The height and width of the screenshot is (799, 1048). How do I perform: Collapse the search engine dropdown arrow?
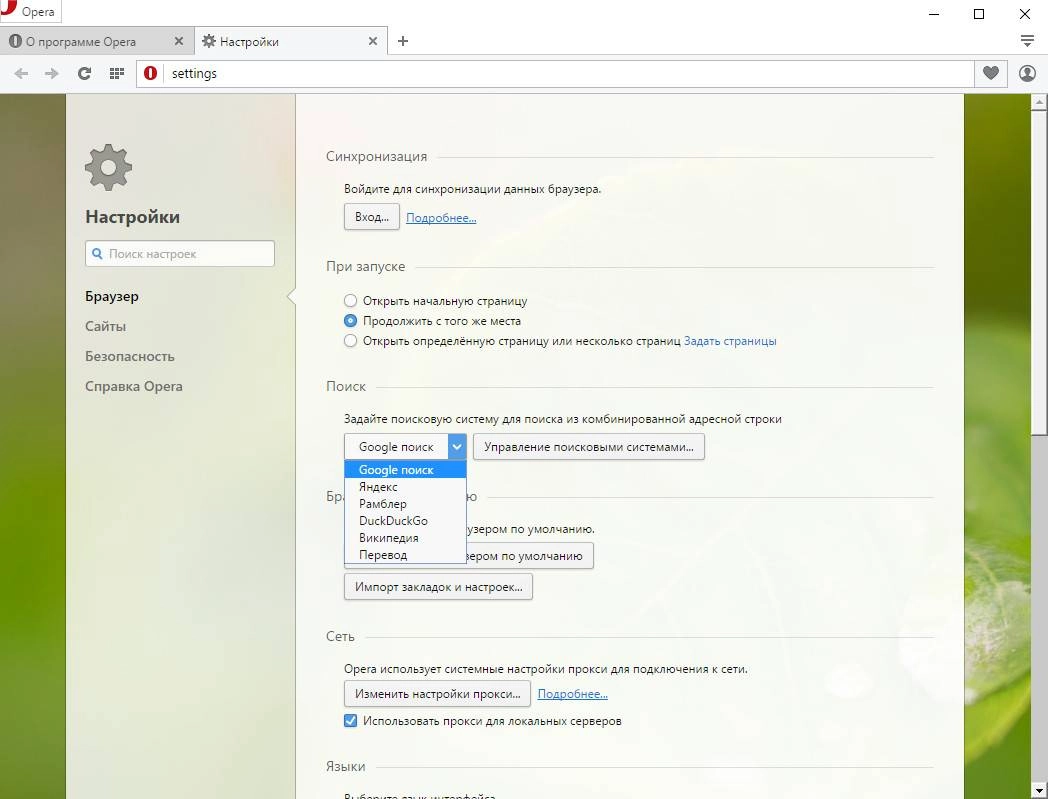tap(456, 447)
